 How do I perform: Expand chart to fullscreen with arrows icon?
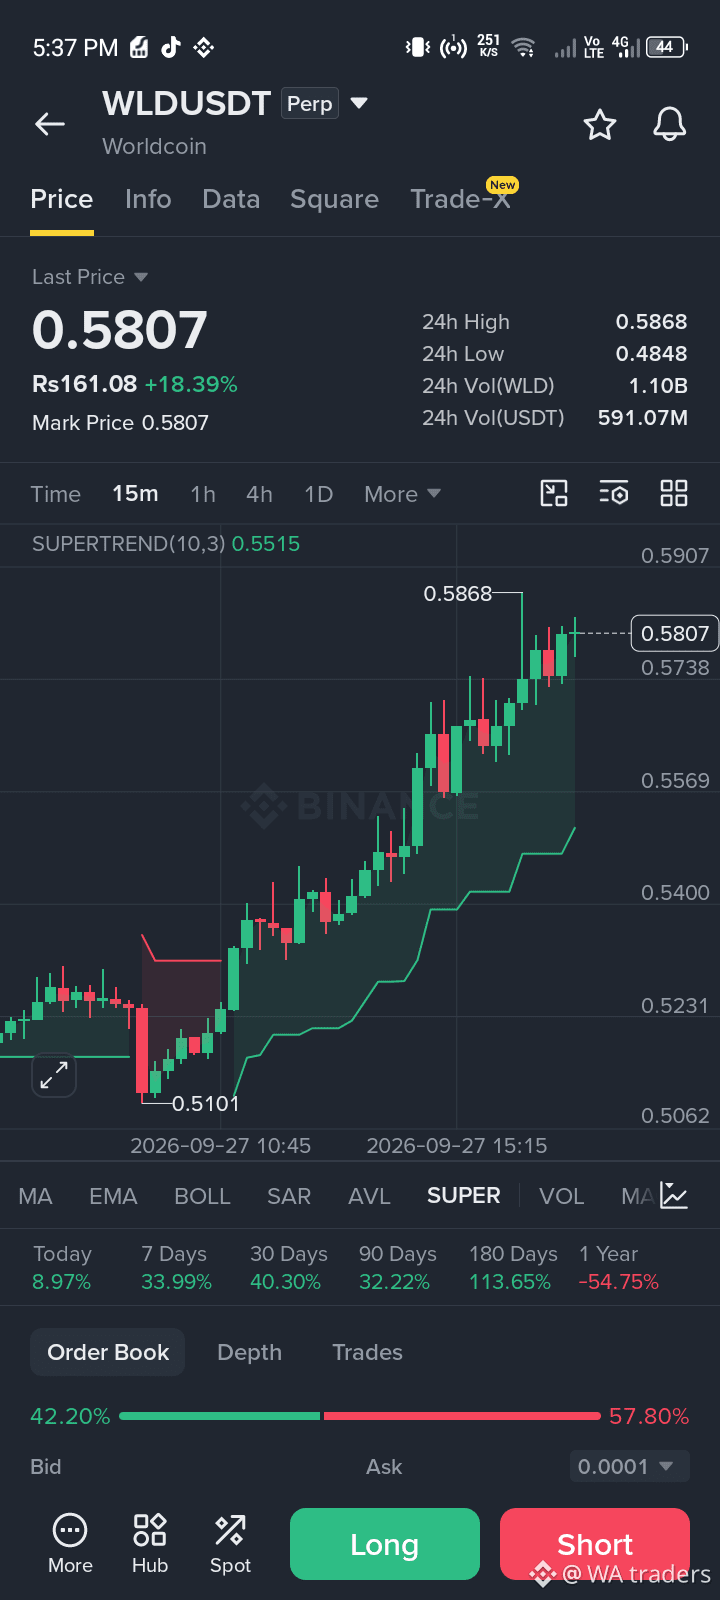click(54, 1075)
